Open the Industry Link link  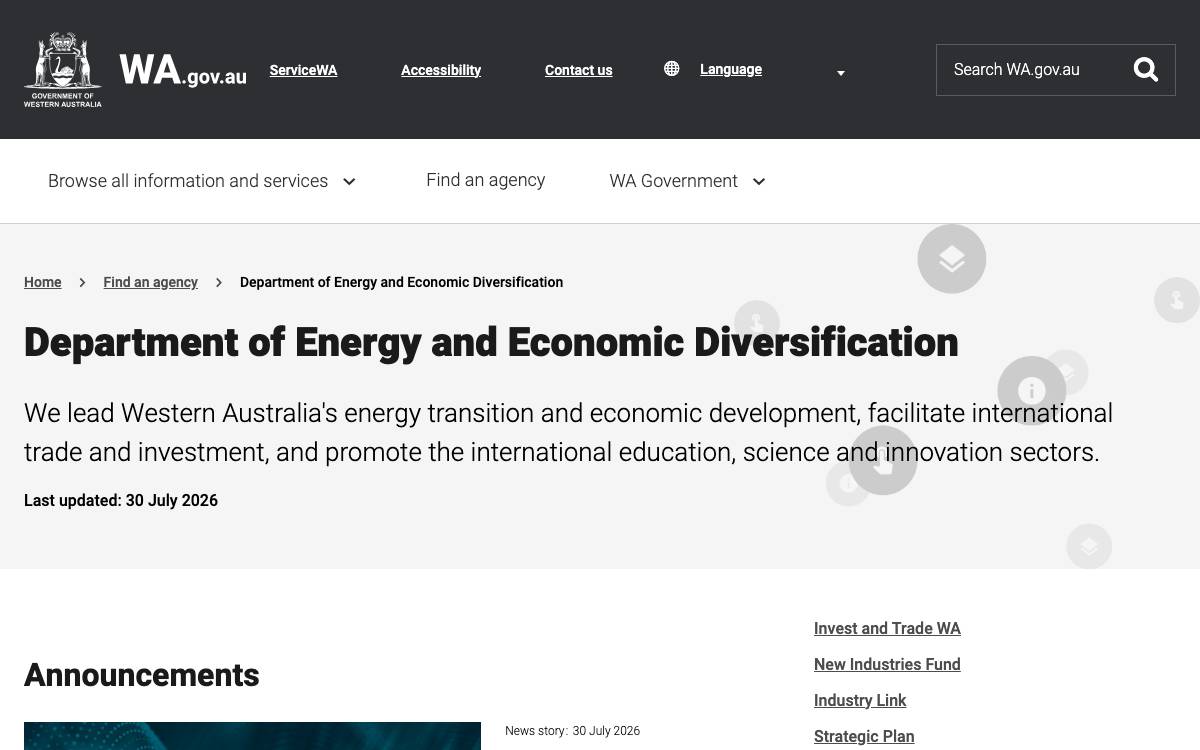pos(860,700)
